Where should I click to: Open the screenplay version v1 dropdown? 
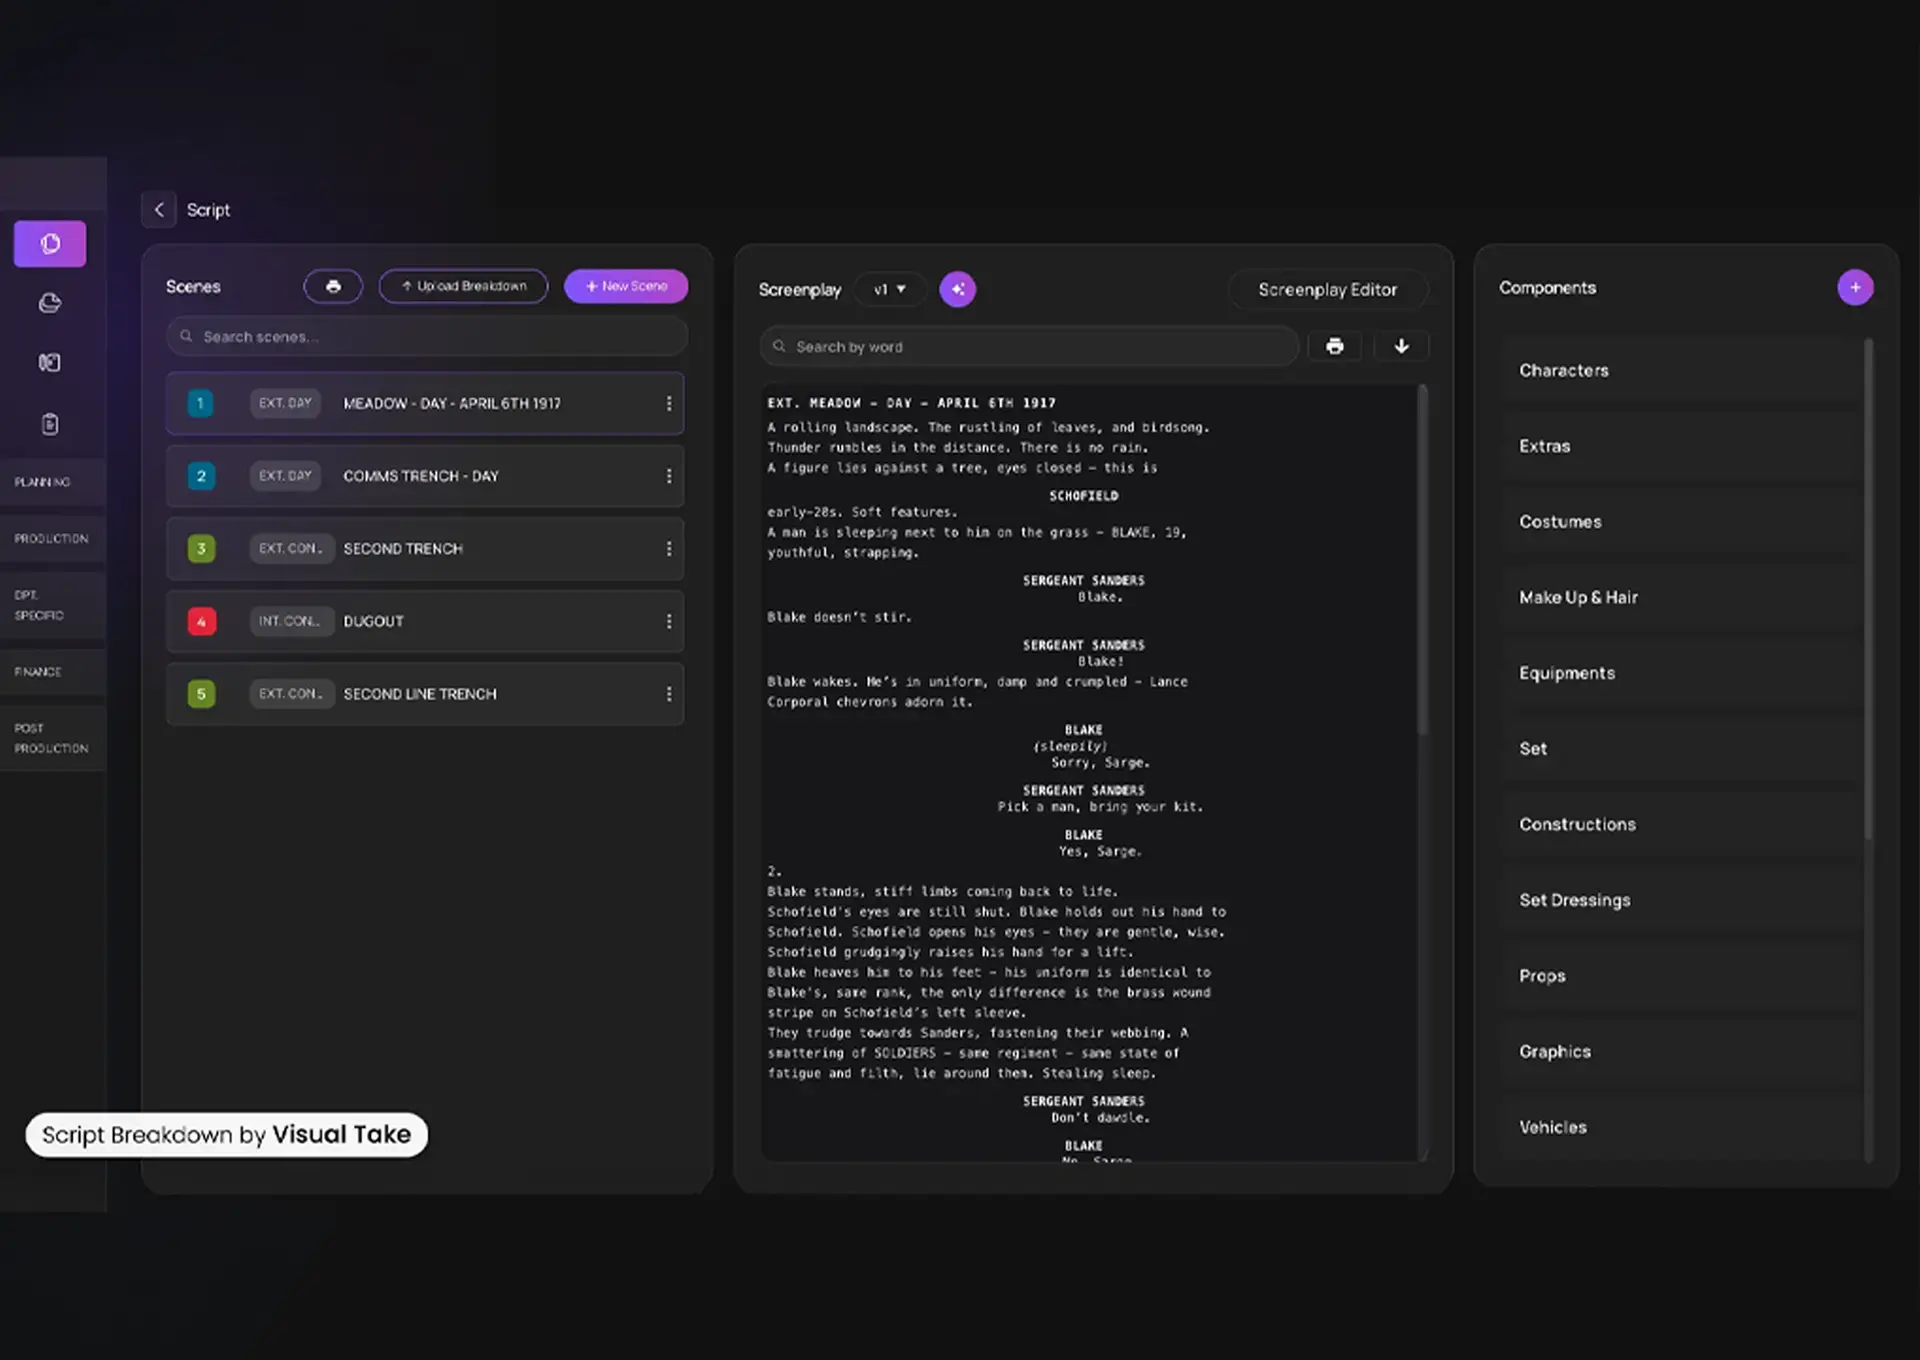(889, 290)
